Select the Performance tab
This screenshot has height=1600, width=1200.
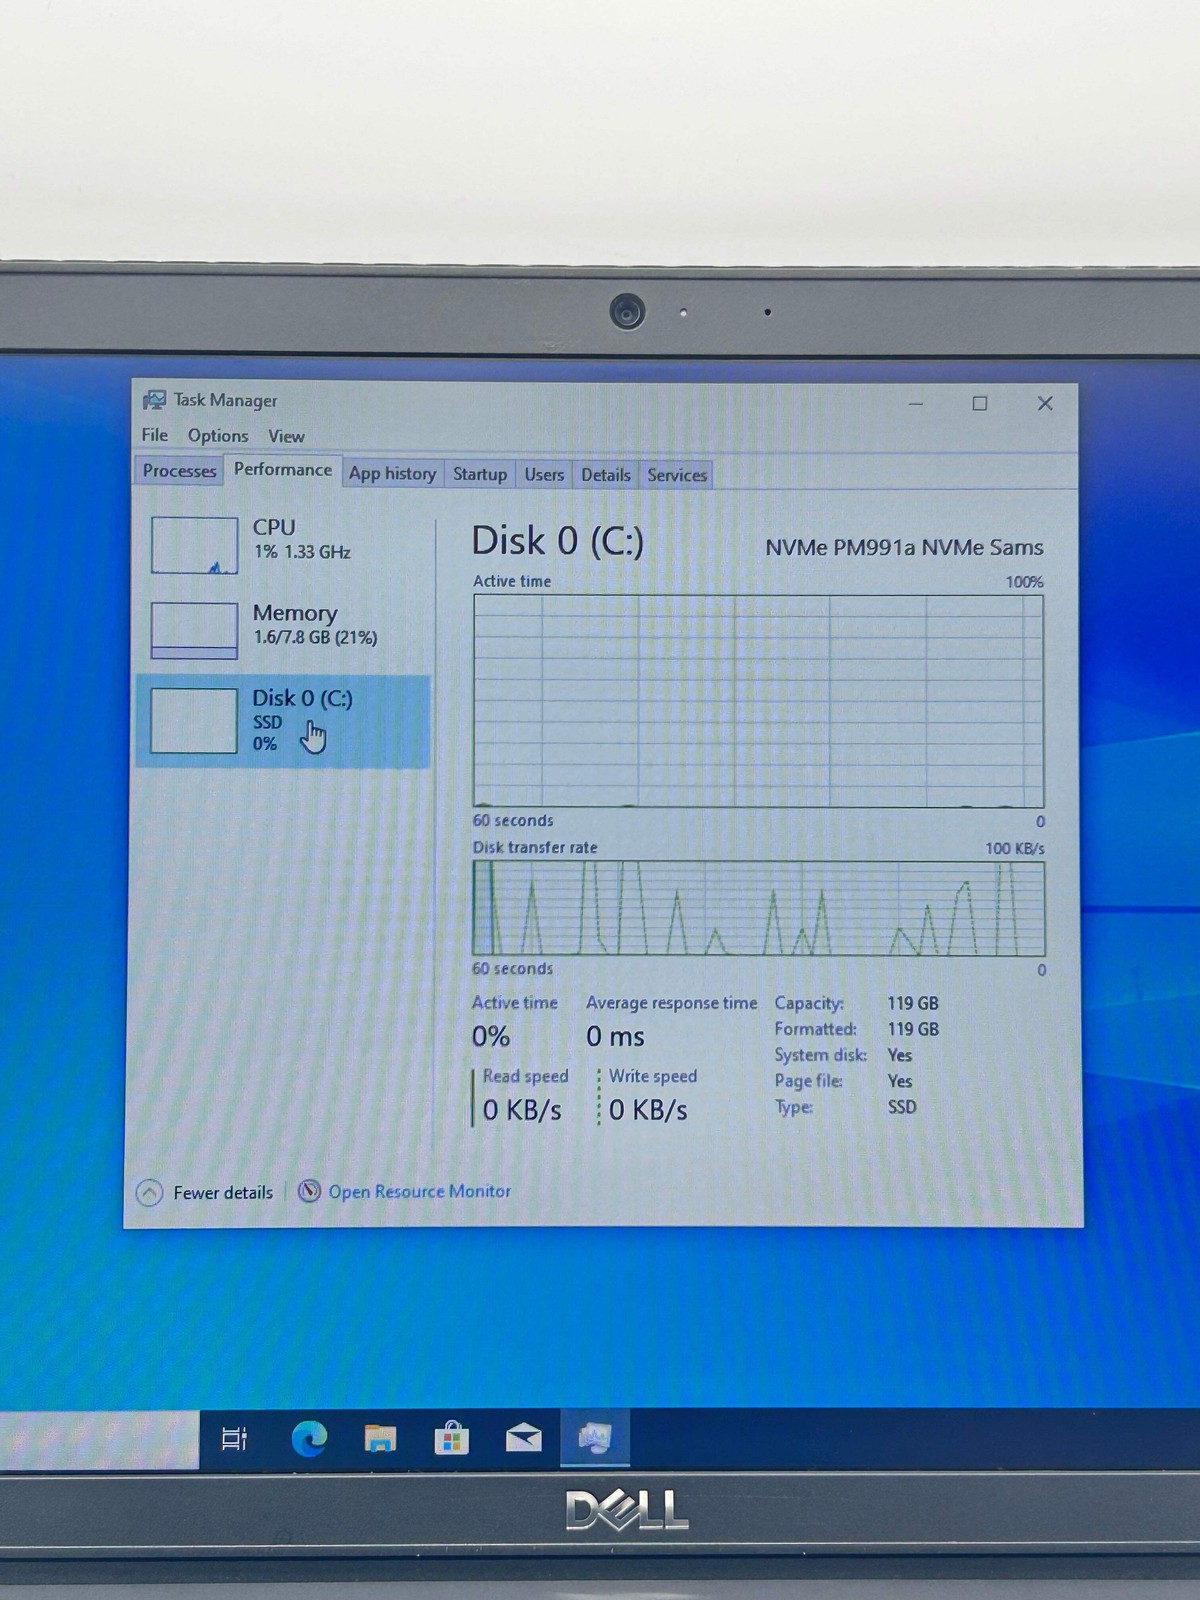283,469
